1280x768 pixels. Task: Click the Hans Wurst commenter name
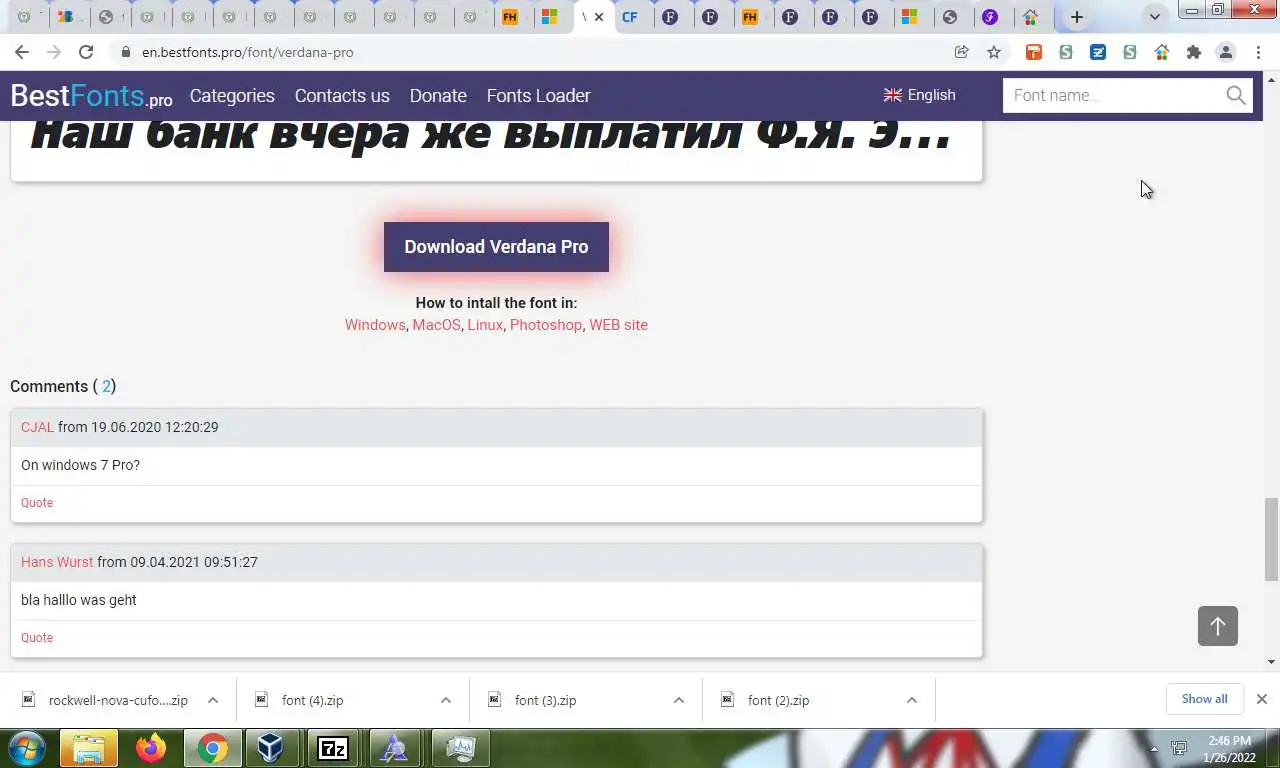[57, 562]
